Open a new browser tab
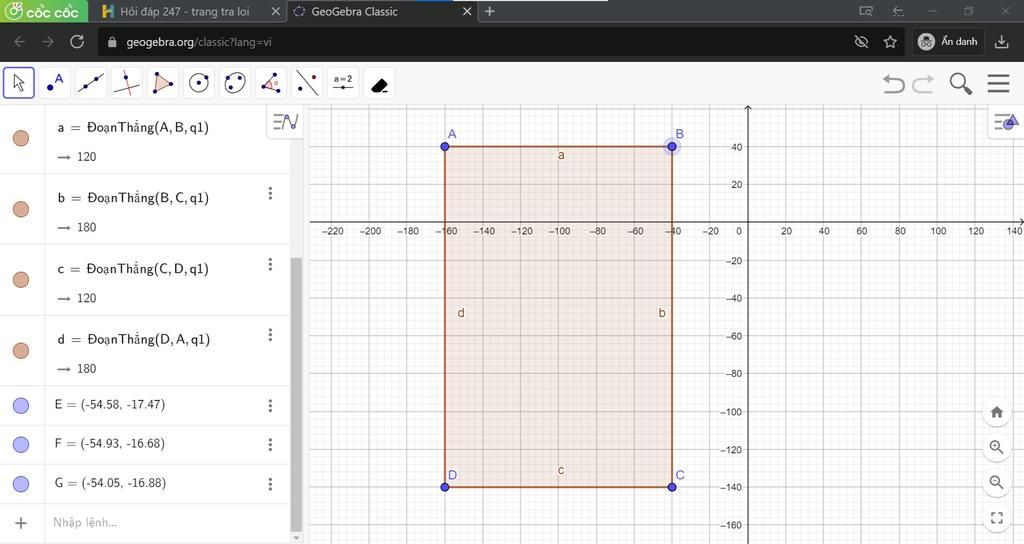This screenshot has width=1024, height=544. coord(489,11)
